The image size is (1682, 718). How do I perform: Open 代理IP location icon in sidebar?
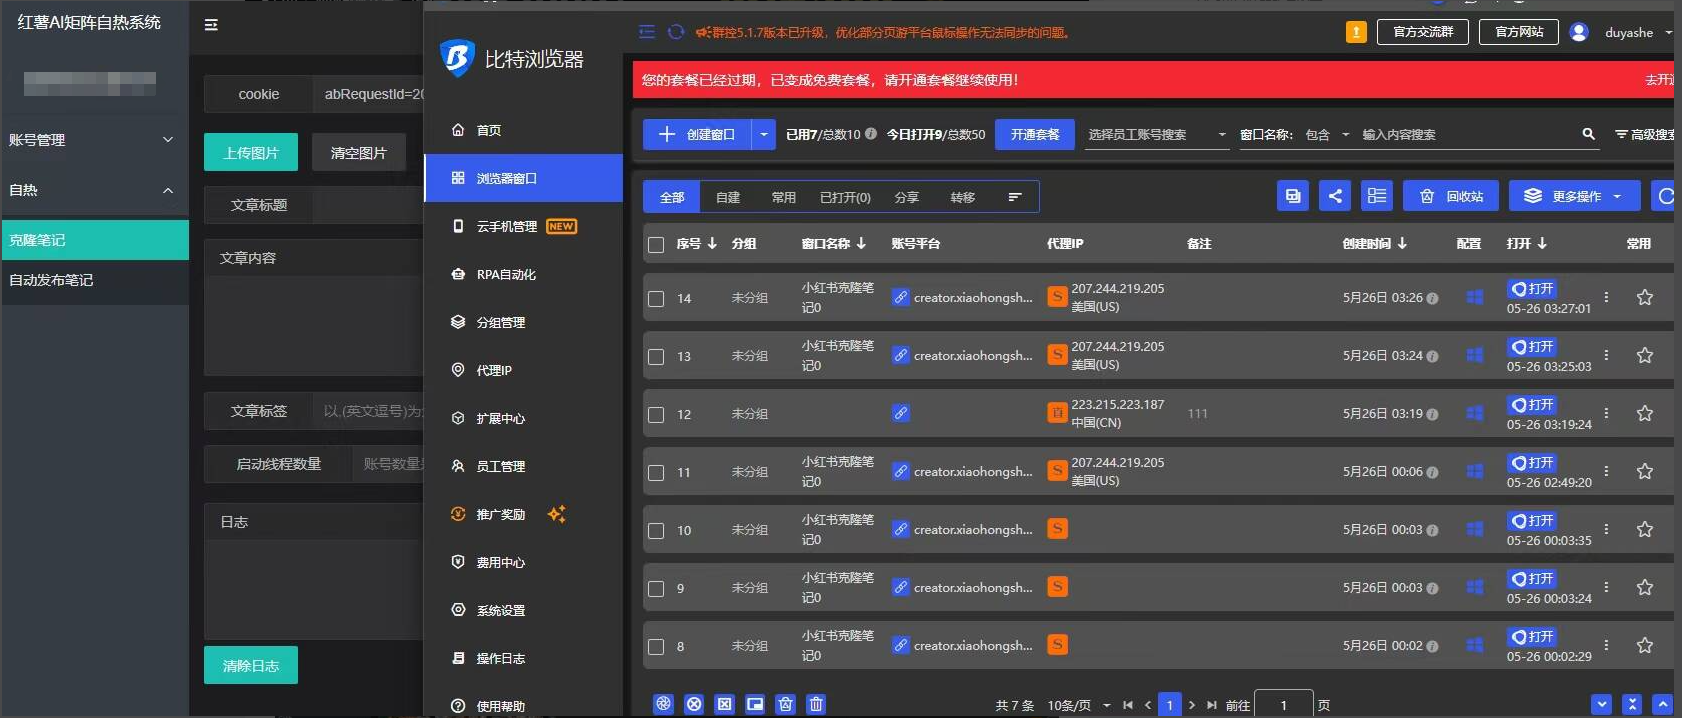(x=458, y=370)
